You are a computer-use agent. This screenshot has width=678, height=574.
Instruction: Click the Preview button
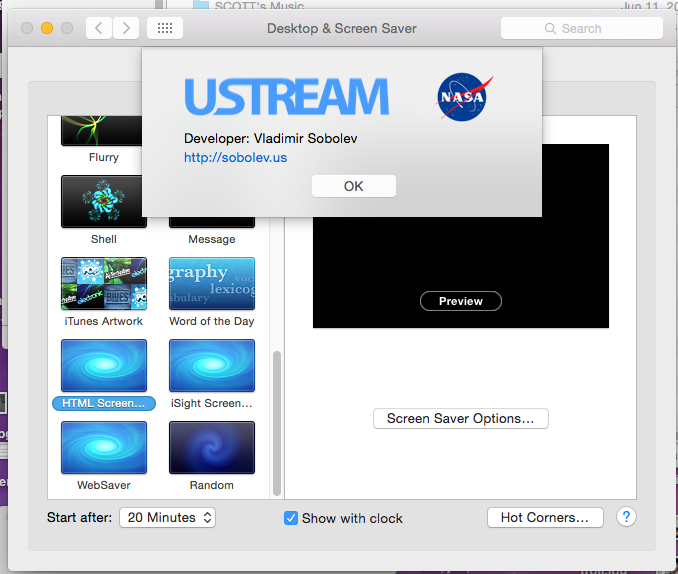(461, 301)
